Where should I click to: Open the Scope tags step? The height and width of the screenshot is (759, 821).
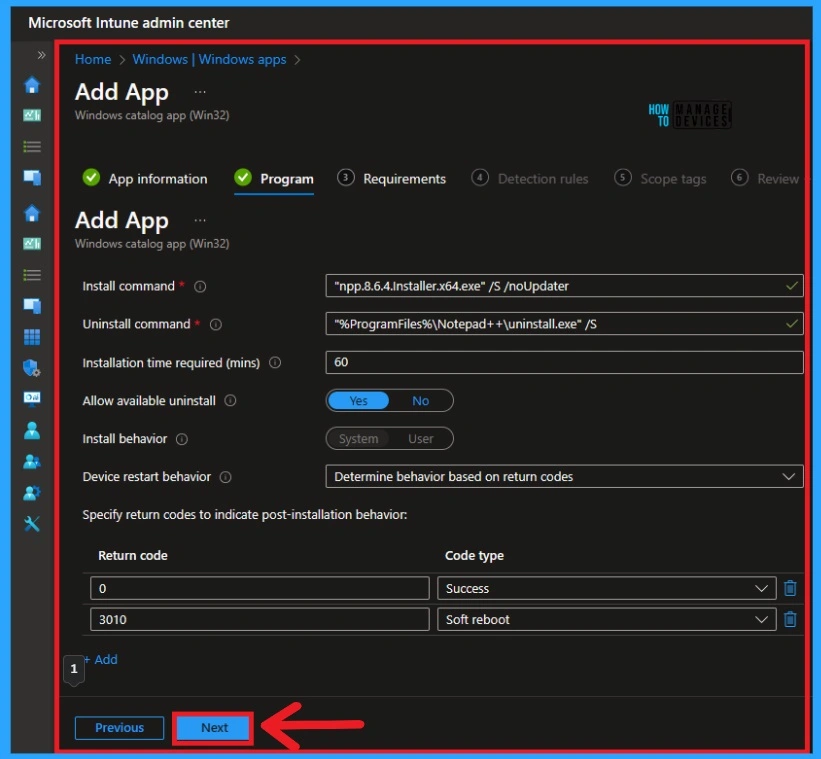(x=660, y=178)
